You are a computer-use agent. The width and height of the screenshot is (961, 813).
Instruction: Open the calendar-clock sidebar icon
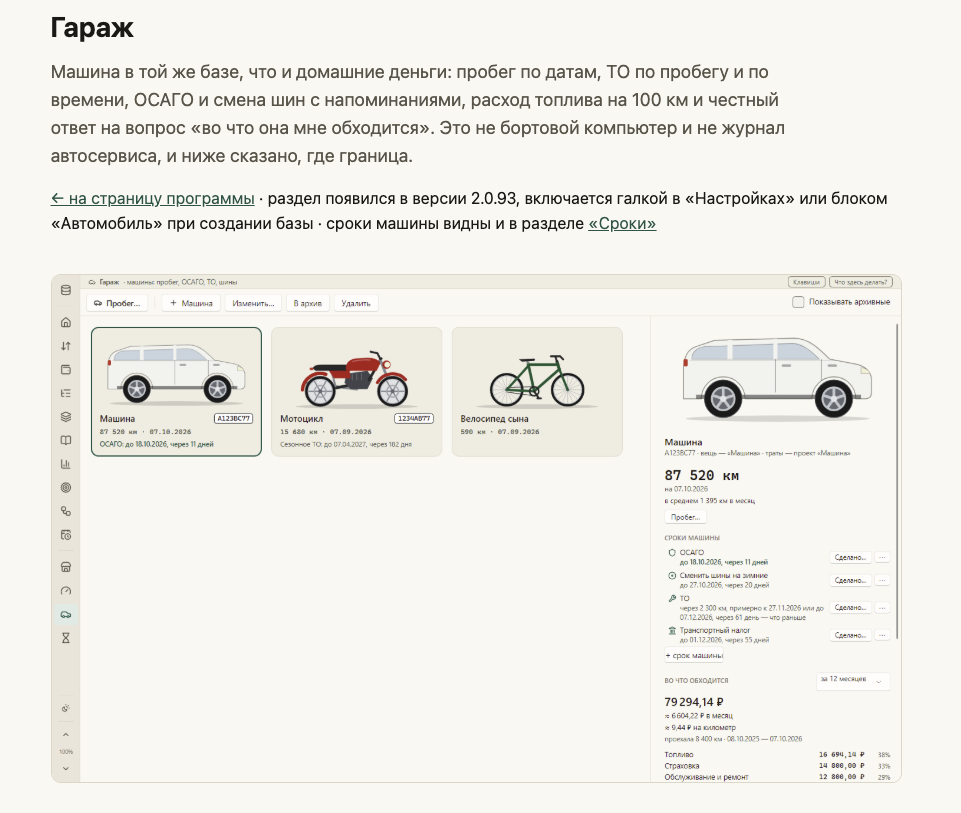pos(66,535)
